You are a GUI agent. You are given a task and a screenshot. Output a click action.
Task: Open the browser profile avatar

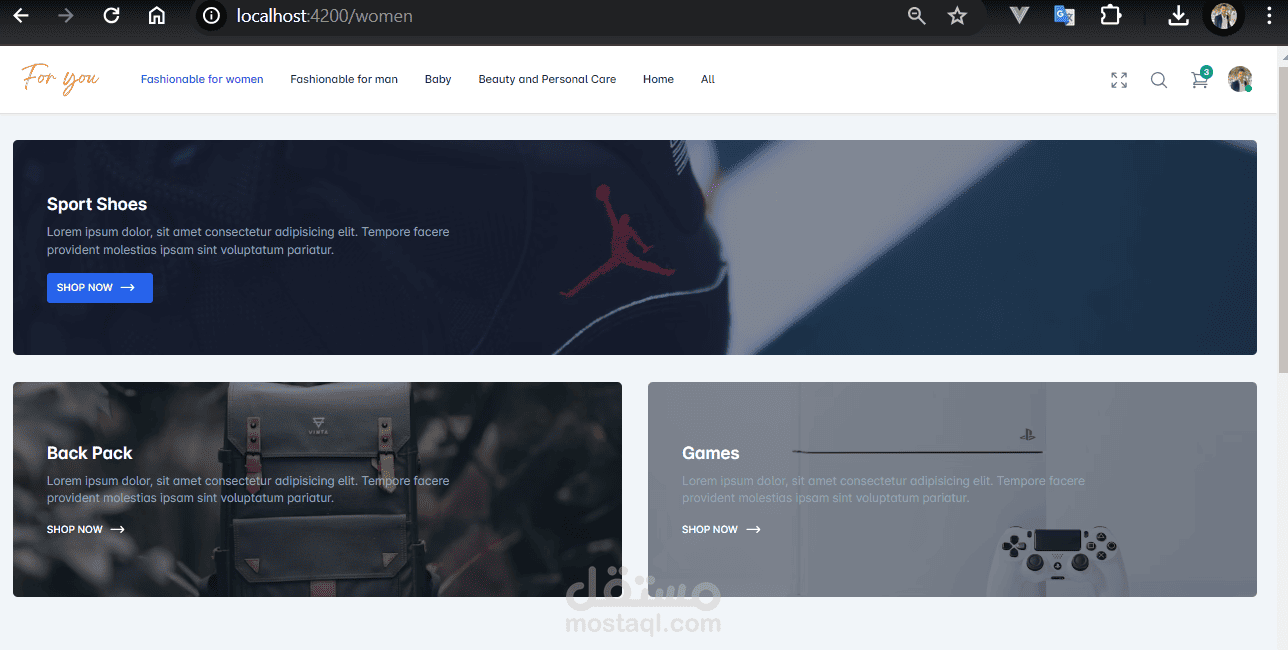pos(1223,16)
